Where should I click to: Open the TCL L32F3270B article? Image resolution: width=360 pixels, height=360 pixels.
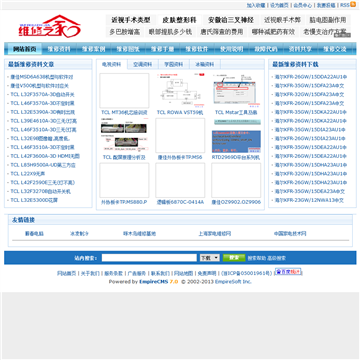40,191
